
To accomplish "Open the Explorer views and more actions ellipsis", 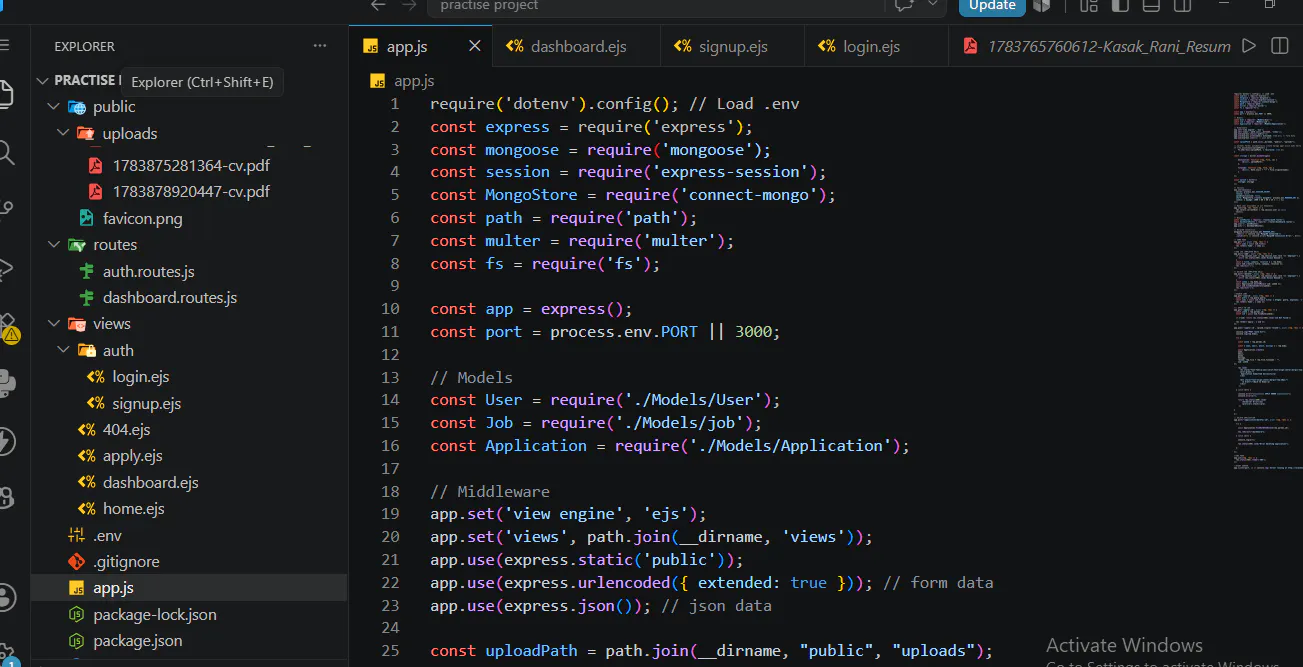I will 320,46.
